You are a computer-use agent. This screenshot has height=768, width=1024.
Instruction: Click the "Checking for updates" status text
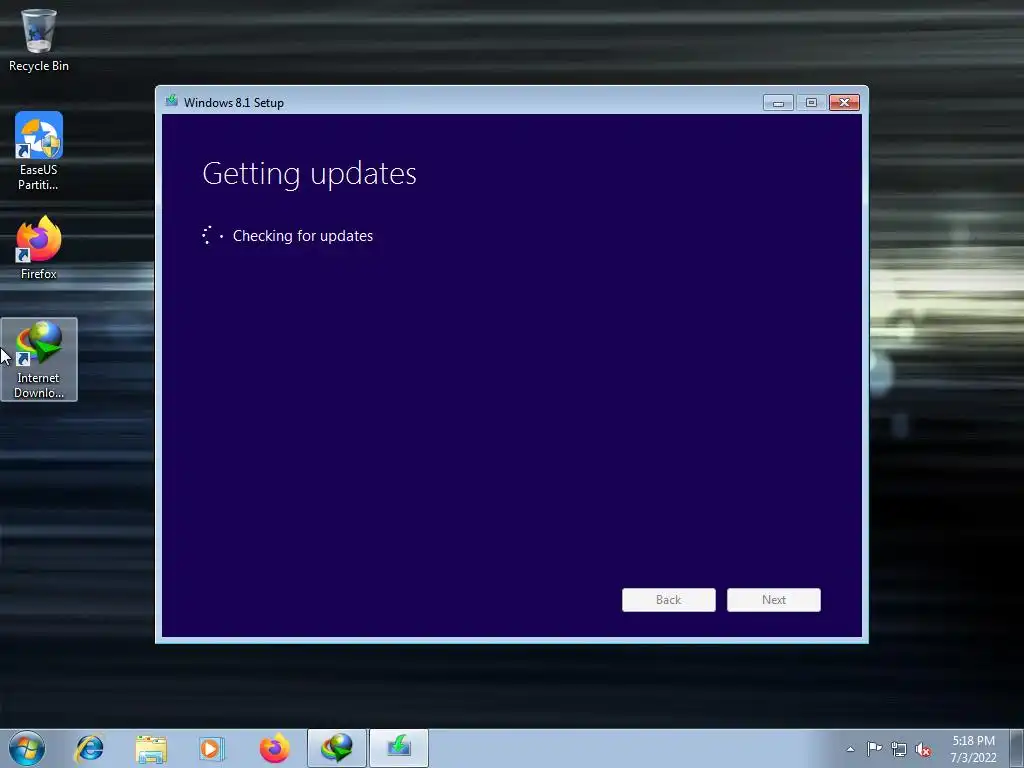(303, 236)
